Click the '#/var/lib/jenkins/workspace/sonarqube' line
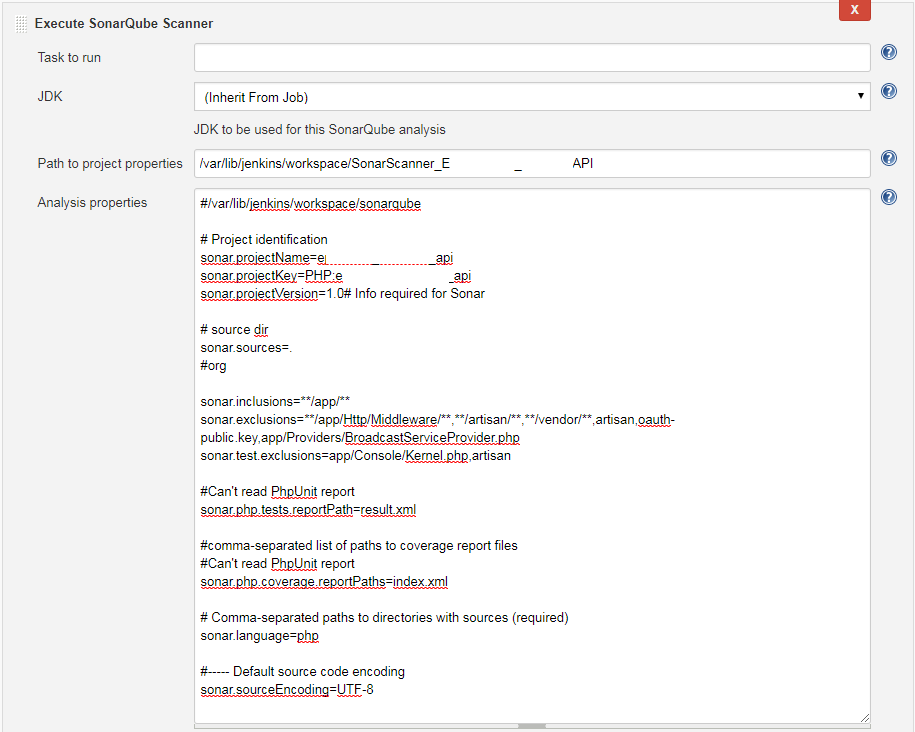Viewport: 915px width, 732px height. pyautogui.click(x=310, y=204)
